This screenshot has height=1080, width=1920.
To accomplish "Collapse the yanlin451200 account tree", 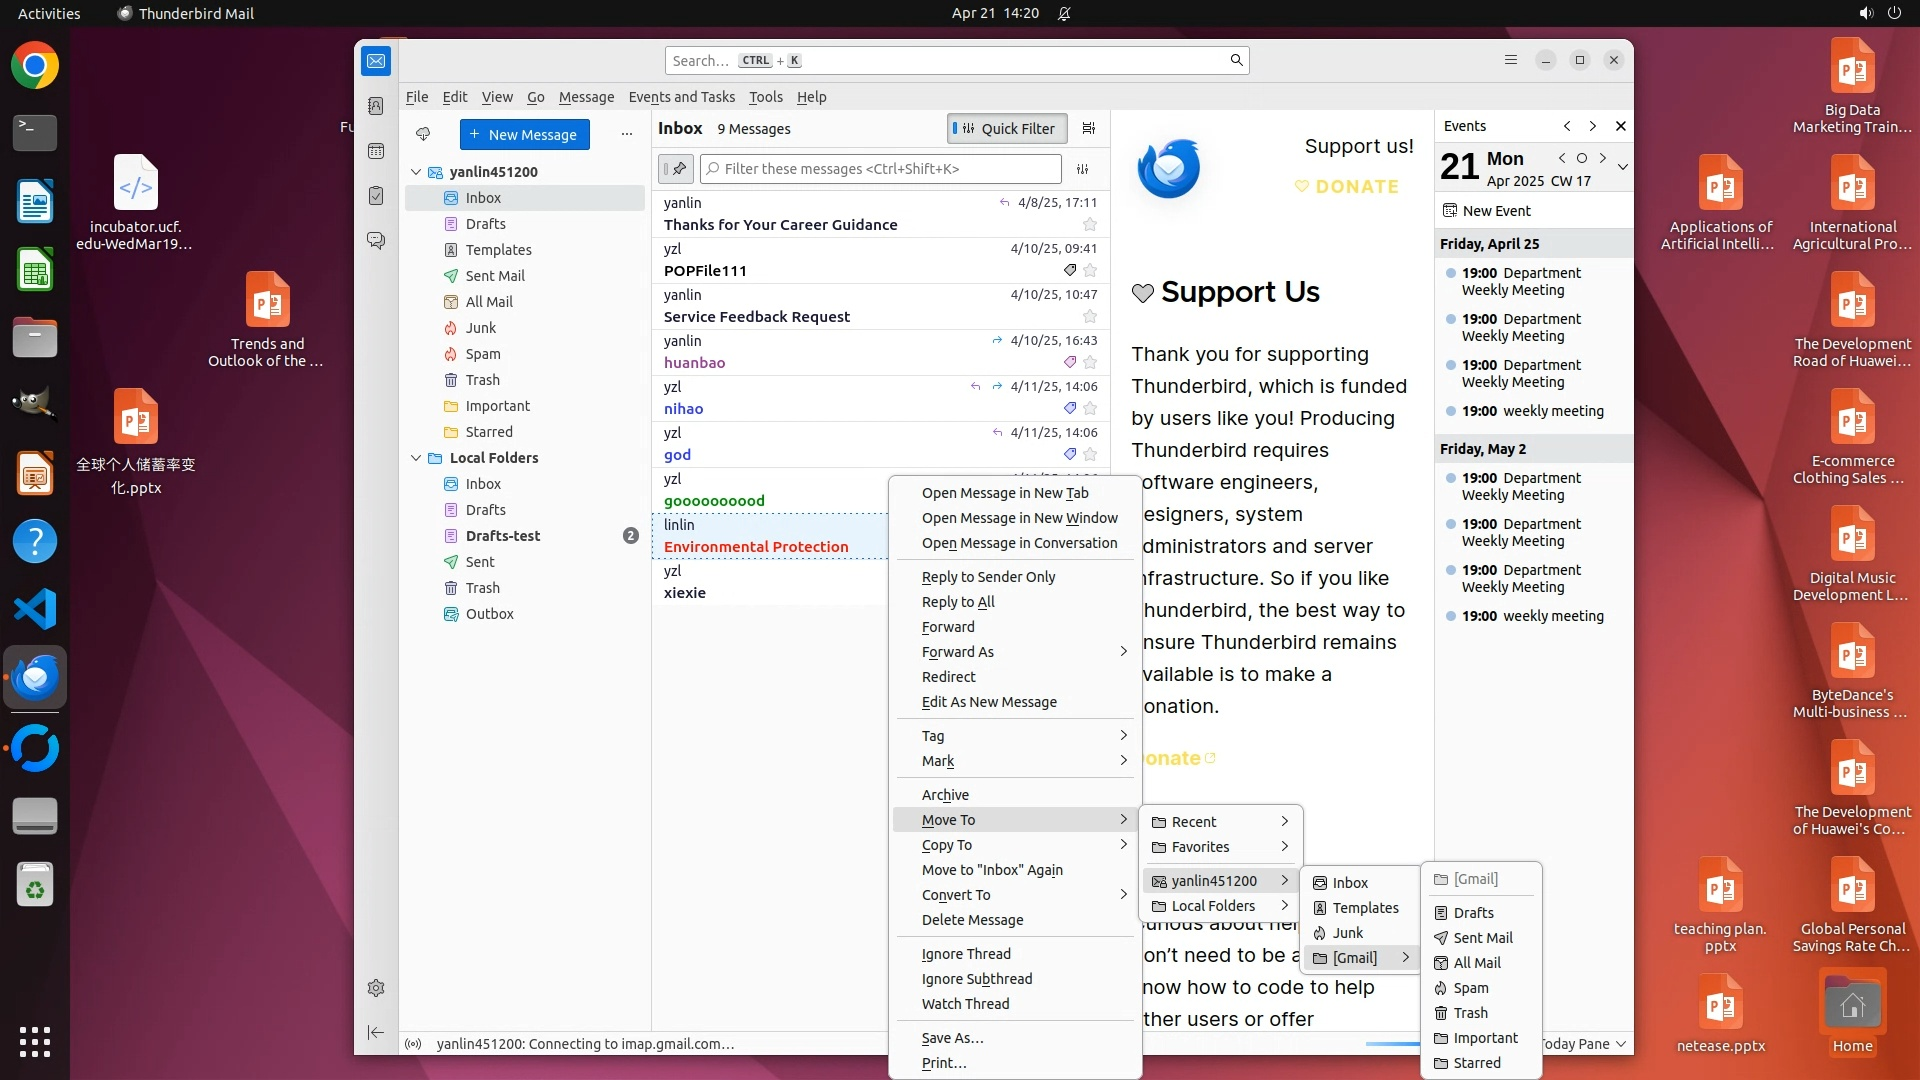I will (416, 172).
